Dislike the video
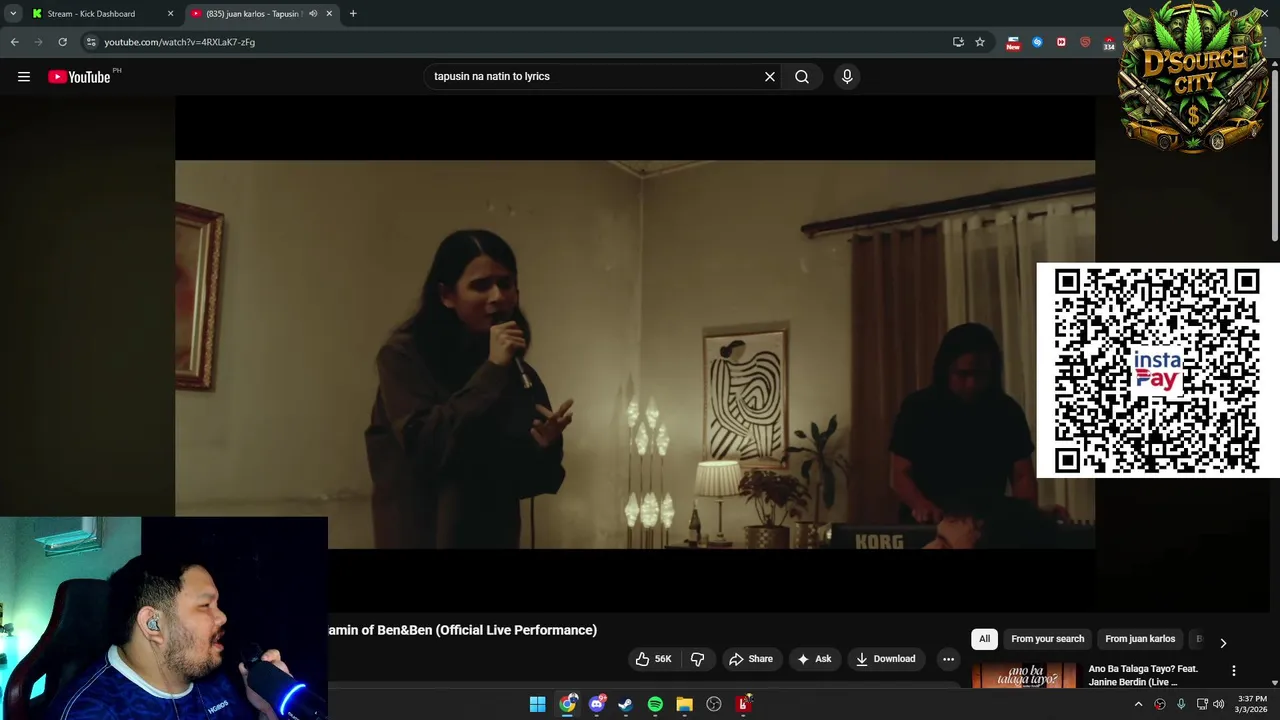The height and width of the screenshot is (720, 1280). pyautogui.click(x=697, y=659)
